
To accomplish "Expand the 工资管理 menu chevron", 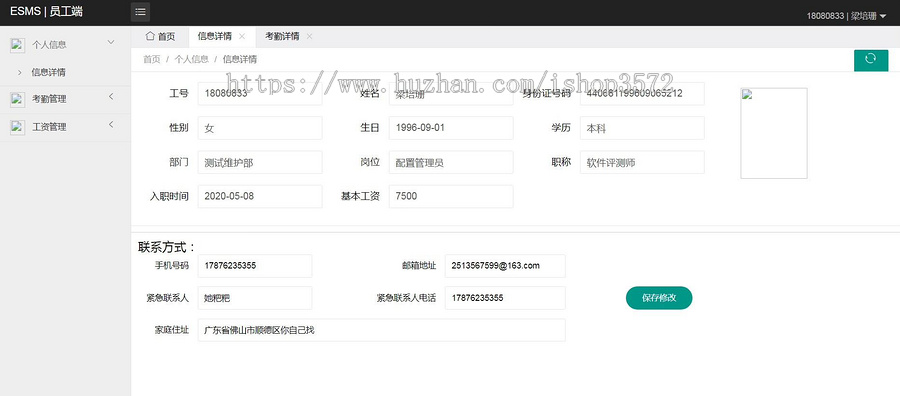I will 111,125.
